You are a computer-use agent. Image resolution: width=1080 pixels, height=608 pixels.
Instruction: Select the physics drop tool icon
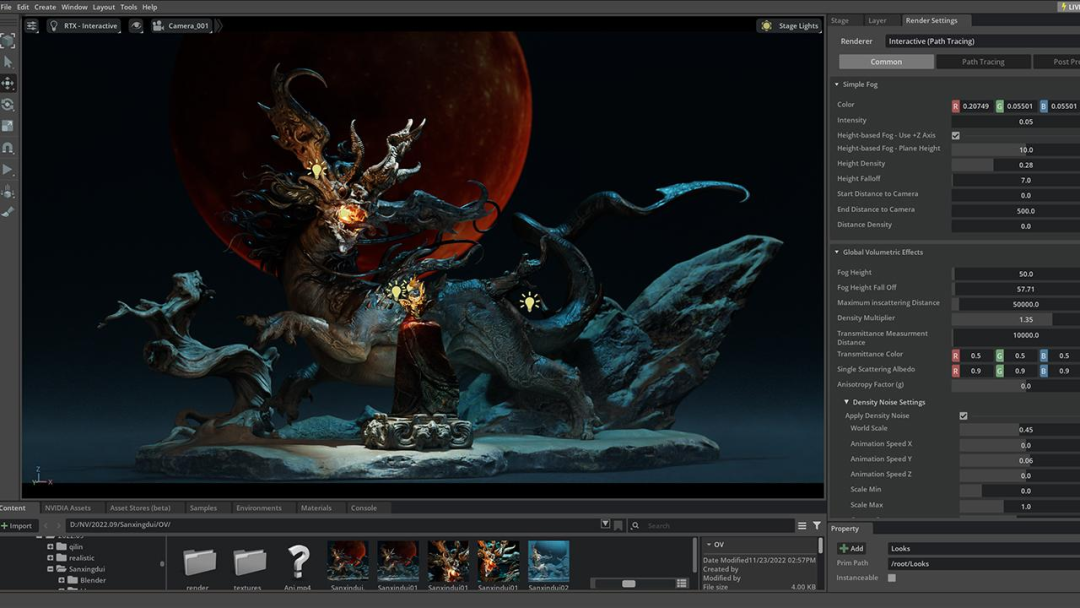(x=8, y=191)
